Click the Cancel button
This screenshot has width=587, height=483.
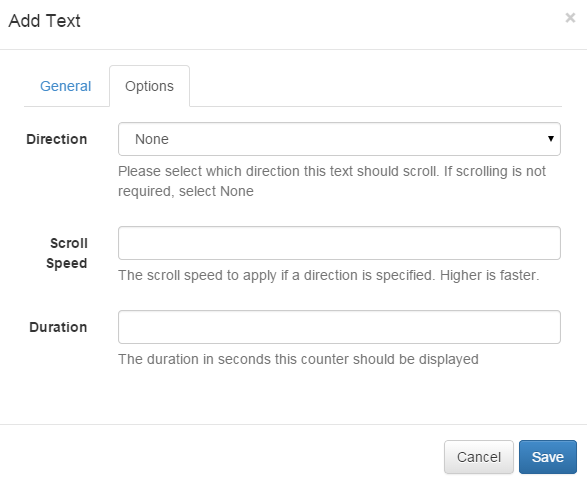[478, 457]
